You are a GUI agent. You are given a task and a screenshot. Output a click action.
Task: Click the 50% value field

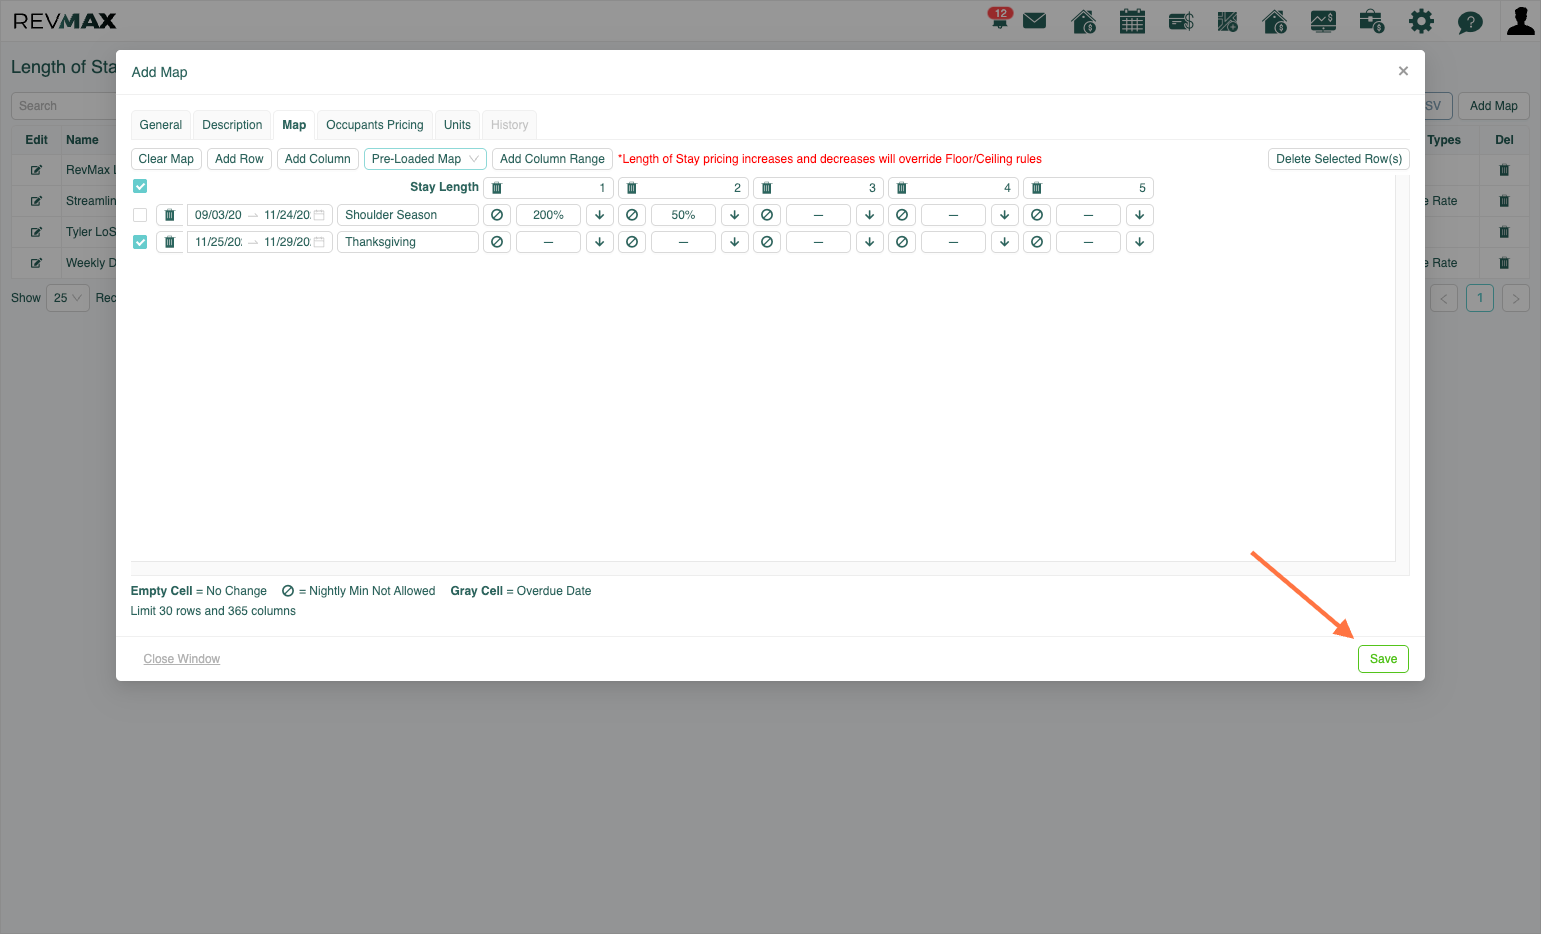pos(683,215)
